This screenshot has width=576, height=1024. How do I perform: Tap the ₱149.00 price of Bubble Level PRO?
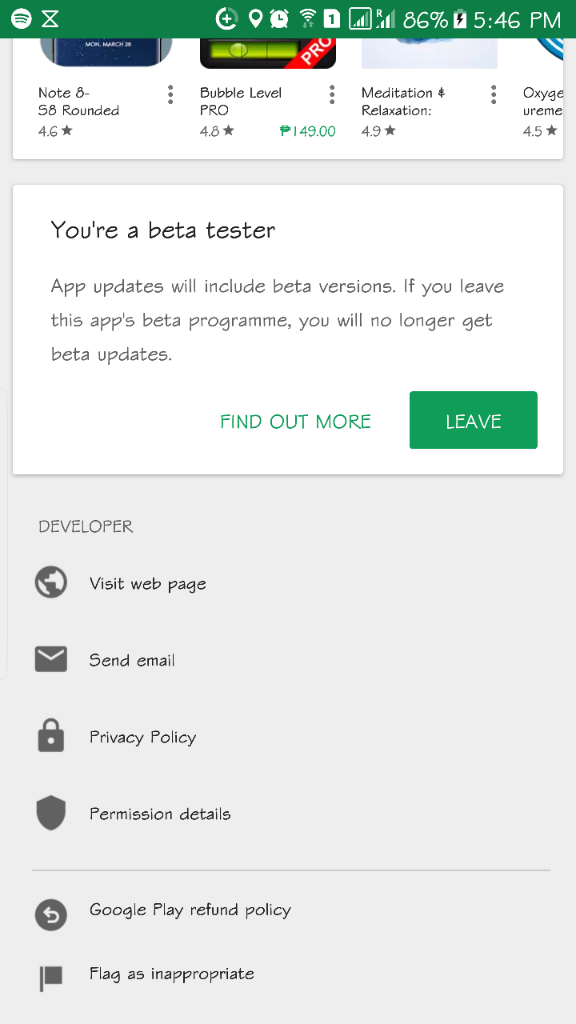pyautogui.click(x=308, y=131)
